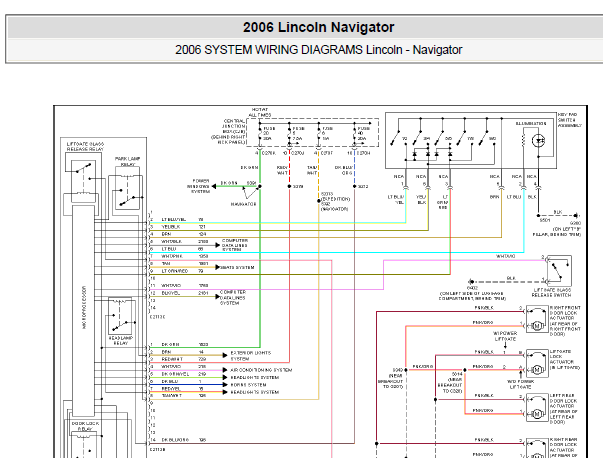Click the 'NAVIGATOR' label below S301 splice
This screenshot has width=603, height=458.
(243, 204)
